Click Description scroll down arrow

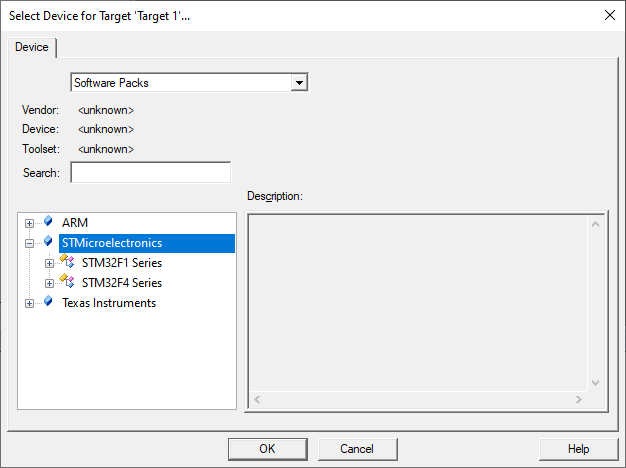pyautogui.click(x=595, y=383)
